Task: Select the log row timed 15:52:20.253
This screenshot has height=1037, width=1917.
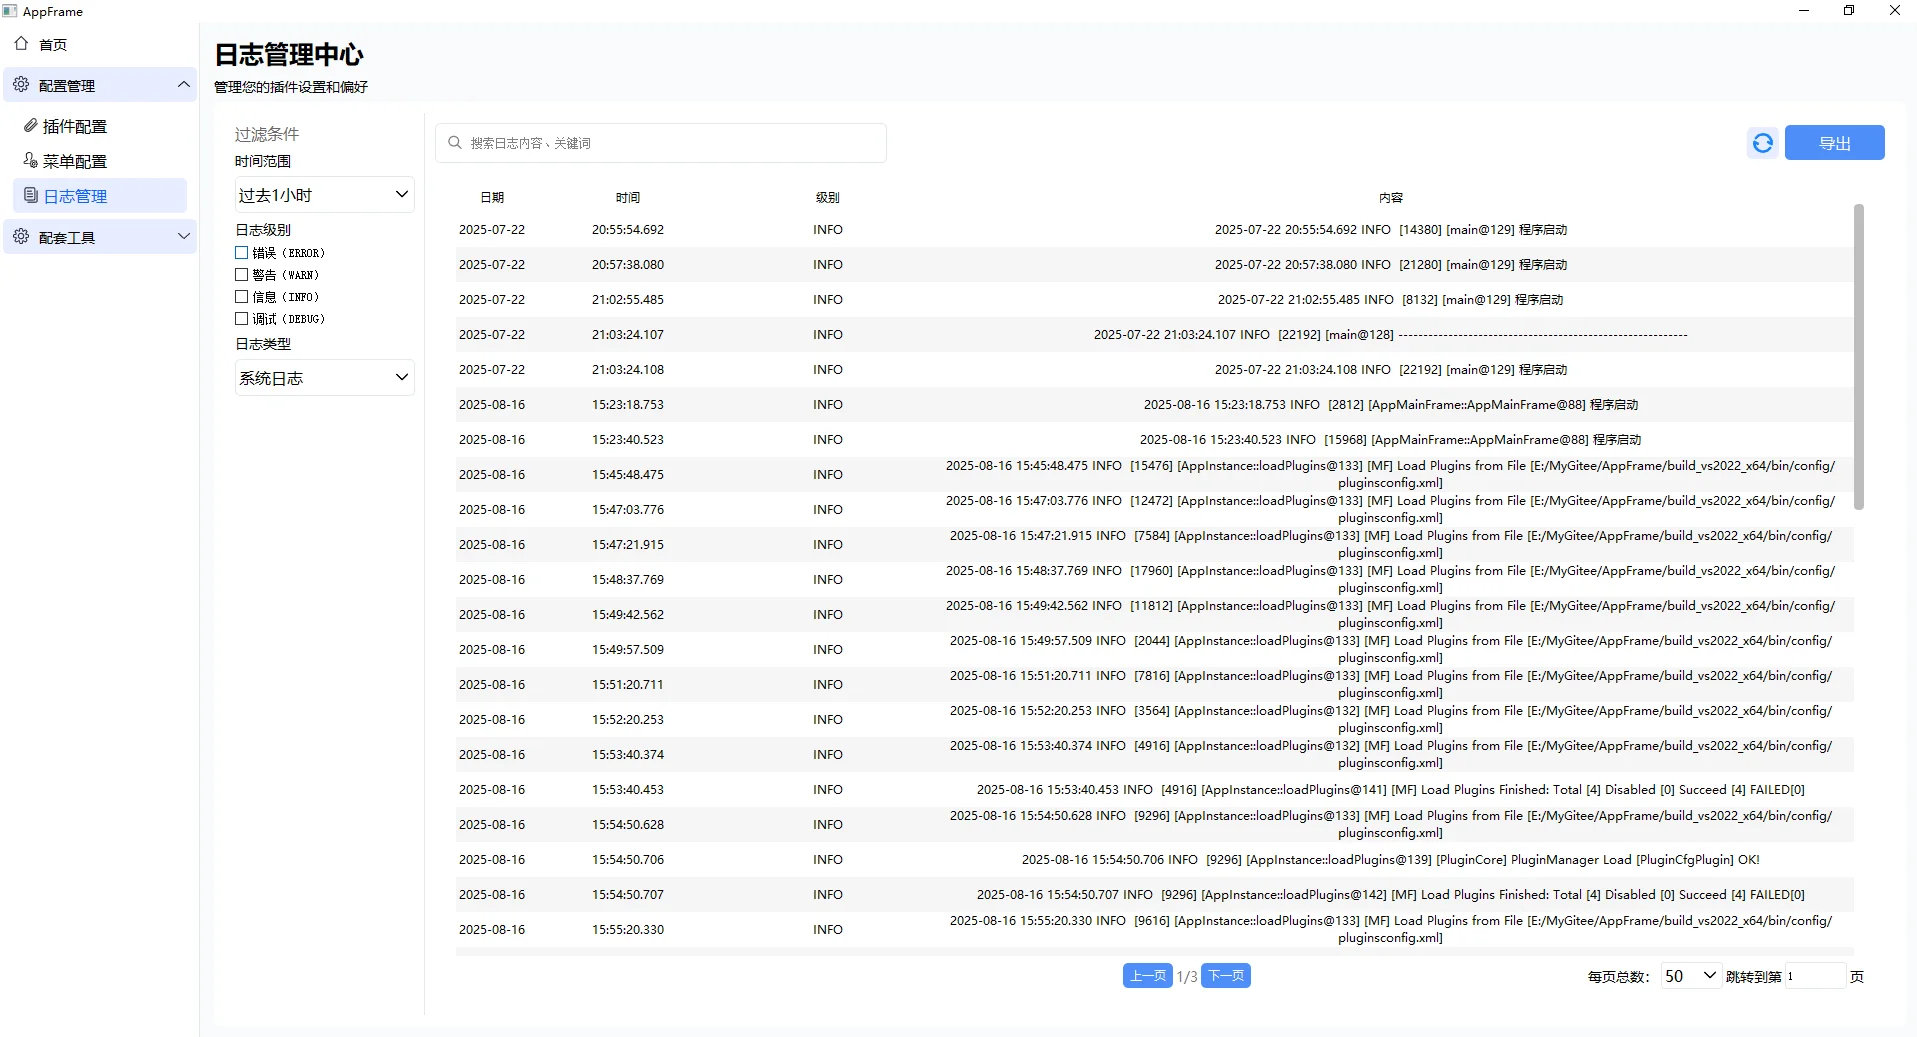Action: [1155, 720]
